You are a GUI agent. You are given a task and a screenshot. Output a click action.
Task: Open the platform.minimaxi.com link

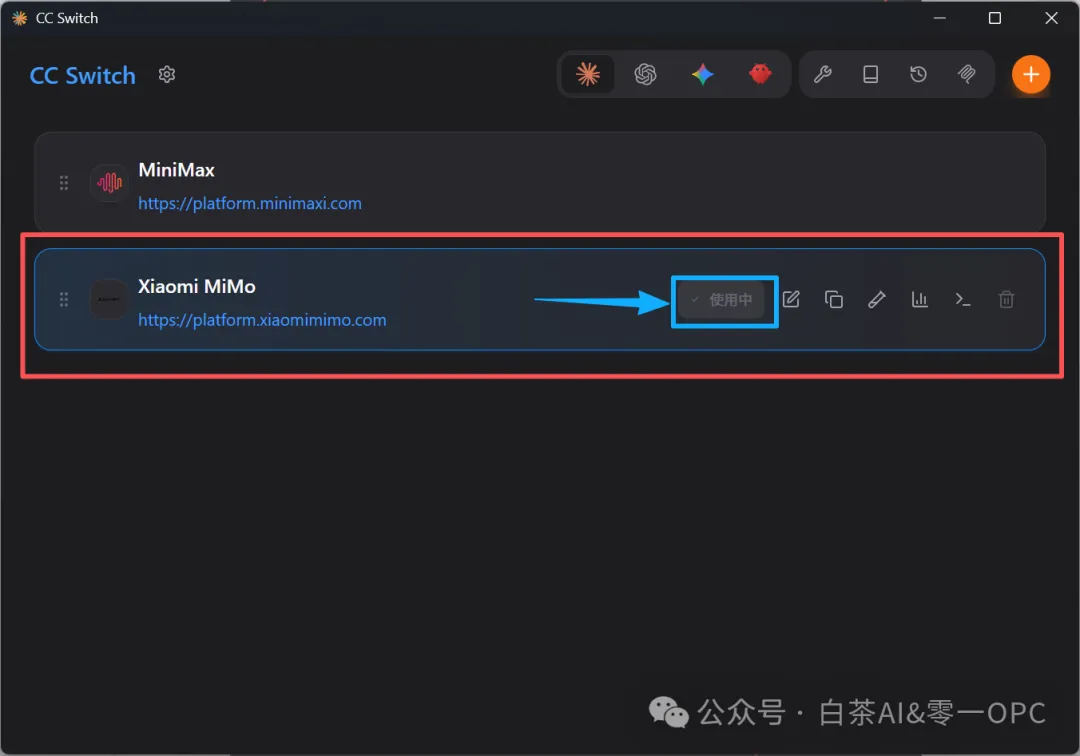250,204
